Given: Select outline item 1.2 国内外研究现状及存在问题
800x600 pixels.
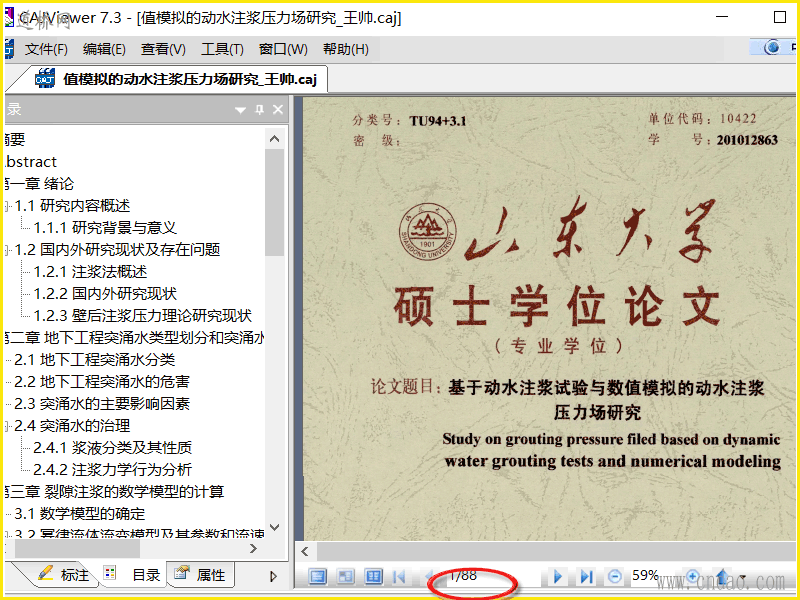Looking at the screenshot, I should (x=117, y=249).
